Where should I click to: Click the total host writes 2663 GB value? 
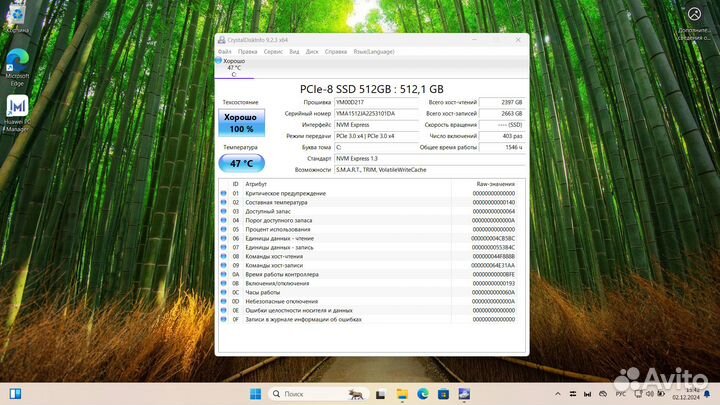pos(501,113)
